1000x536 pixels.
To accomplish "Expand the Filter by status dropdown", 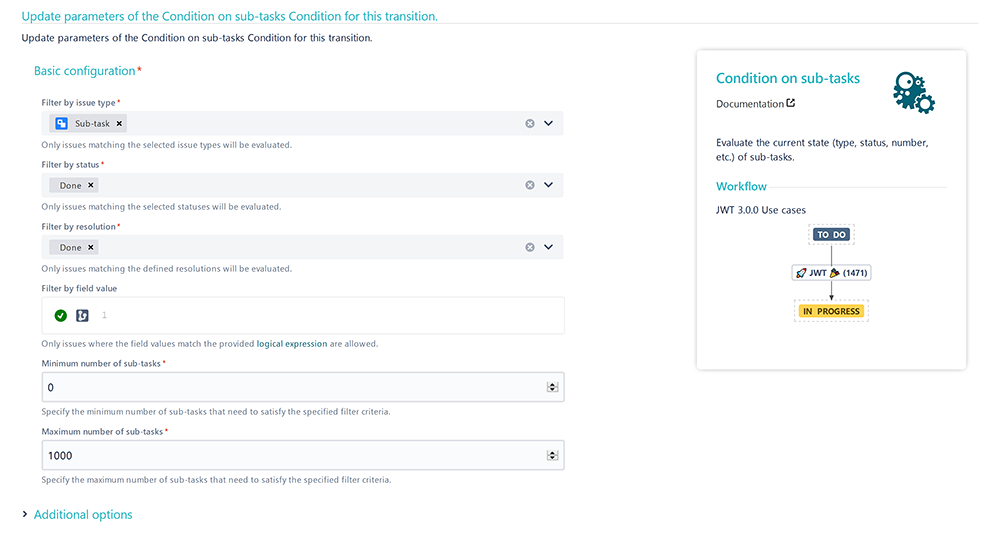I will 548,185.
